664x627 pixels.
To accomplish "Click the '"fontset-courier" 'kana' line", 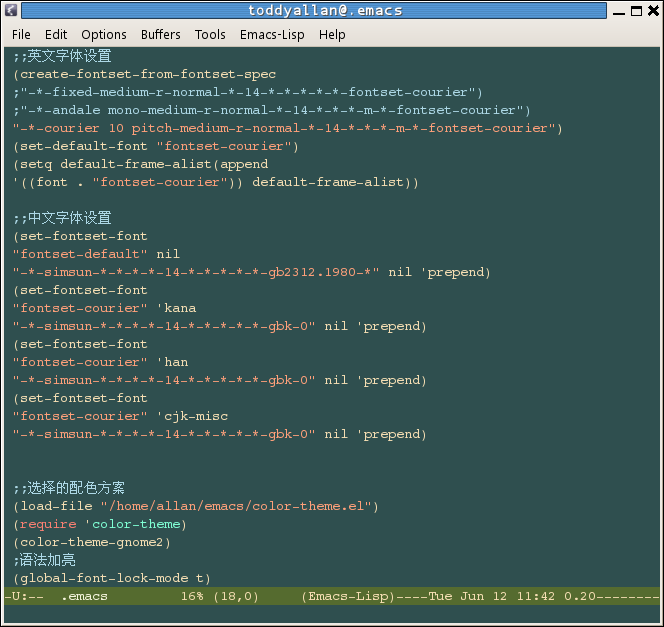I will [x=104, y=308].
